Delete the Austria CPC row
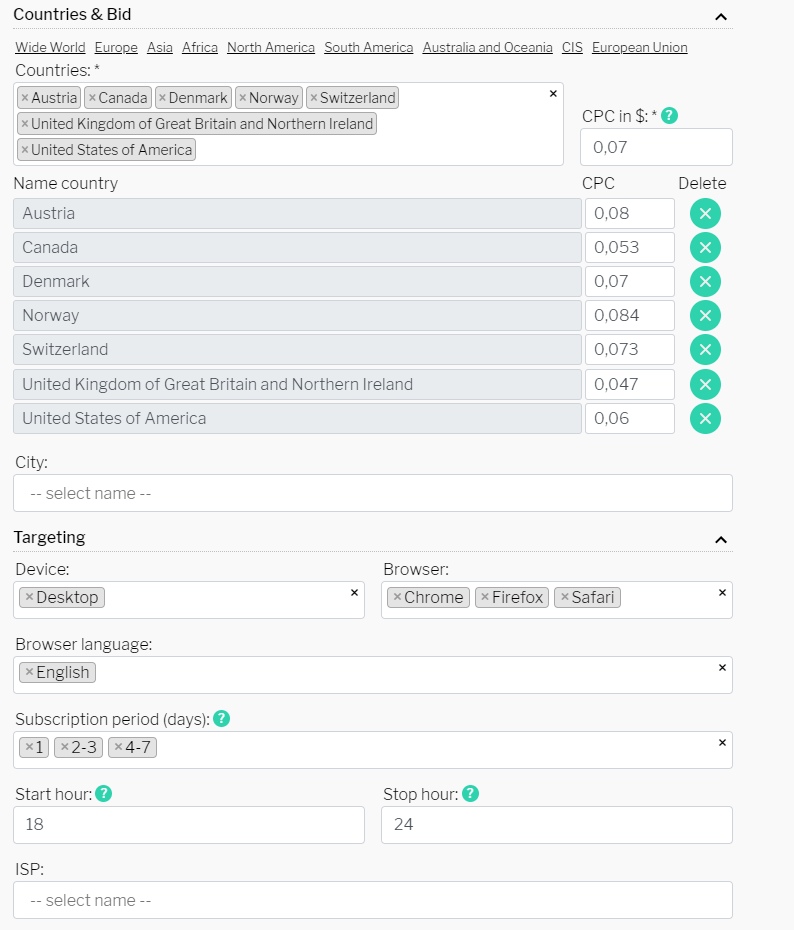The width and height of the screenshot is (794, 930). [705, 214]
